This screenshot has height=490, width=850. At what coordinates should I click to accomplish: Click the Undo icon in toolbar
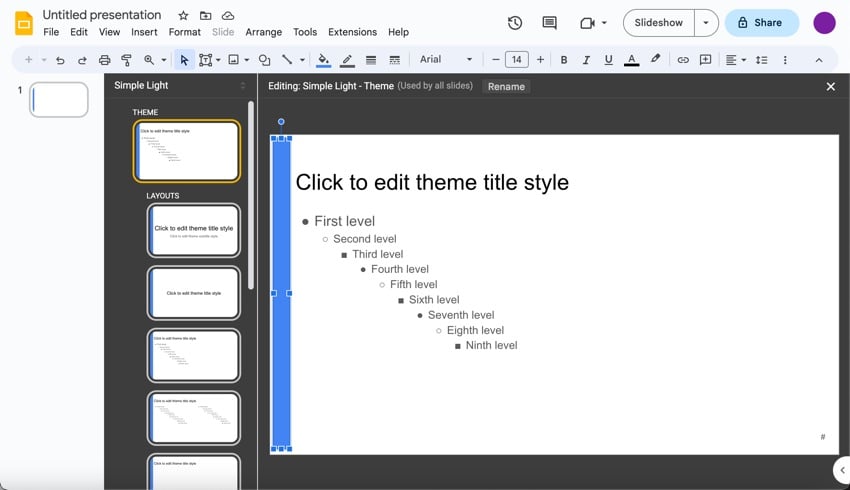(x=60, y=60)
